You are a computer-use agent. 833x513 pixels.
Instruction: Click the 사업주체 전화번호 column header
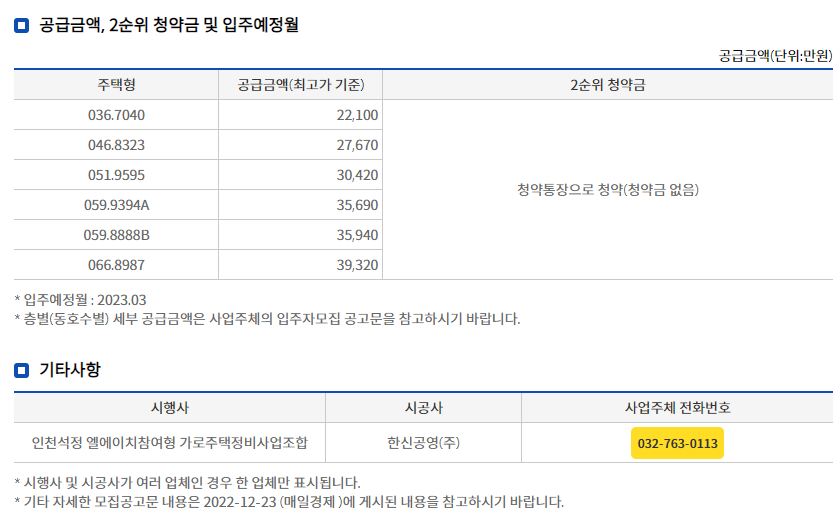(677, 408)
